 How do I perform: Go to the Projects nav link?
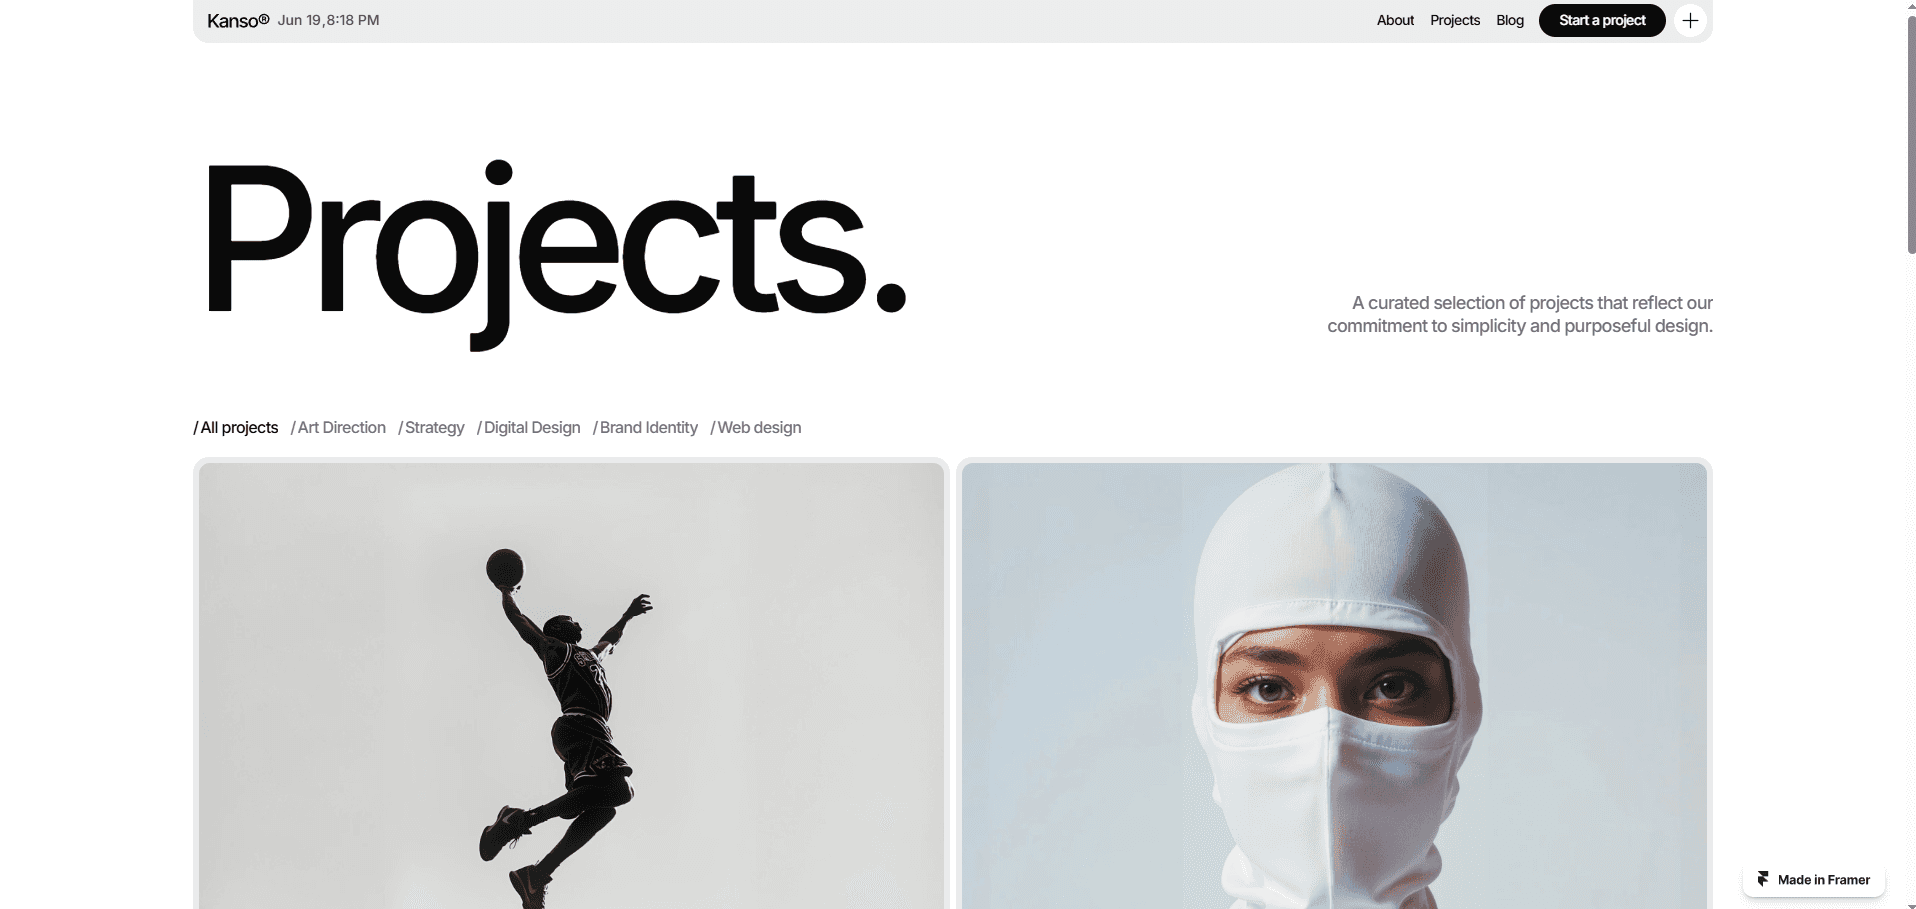tap(1454, 20)
